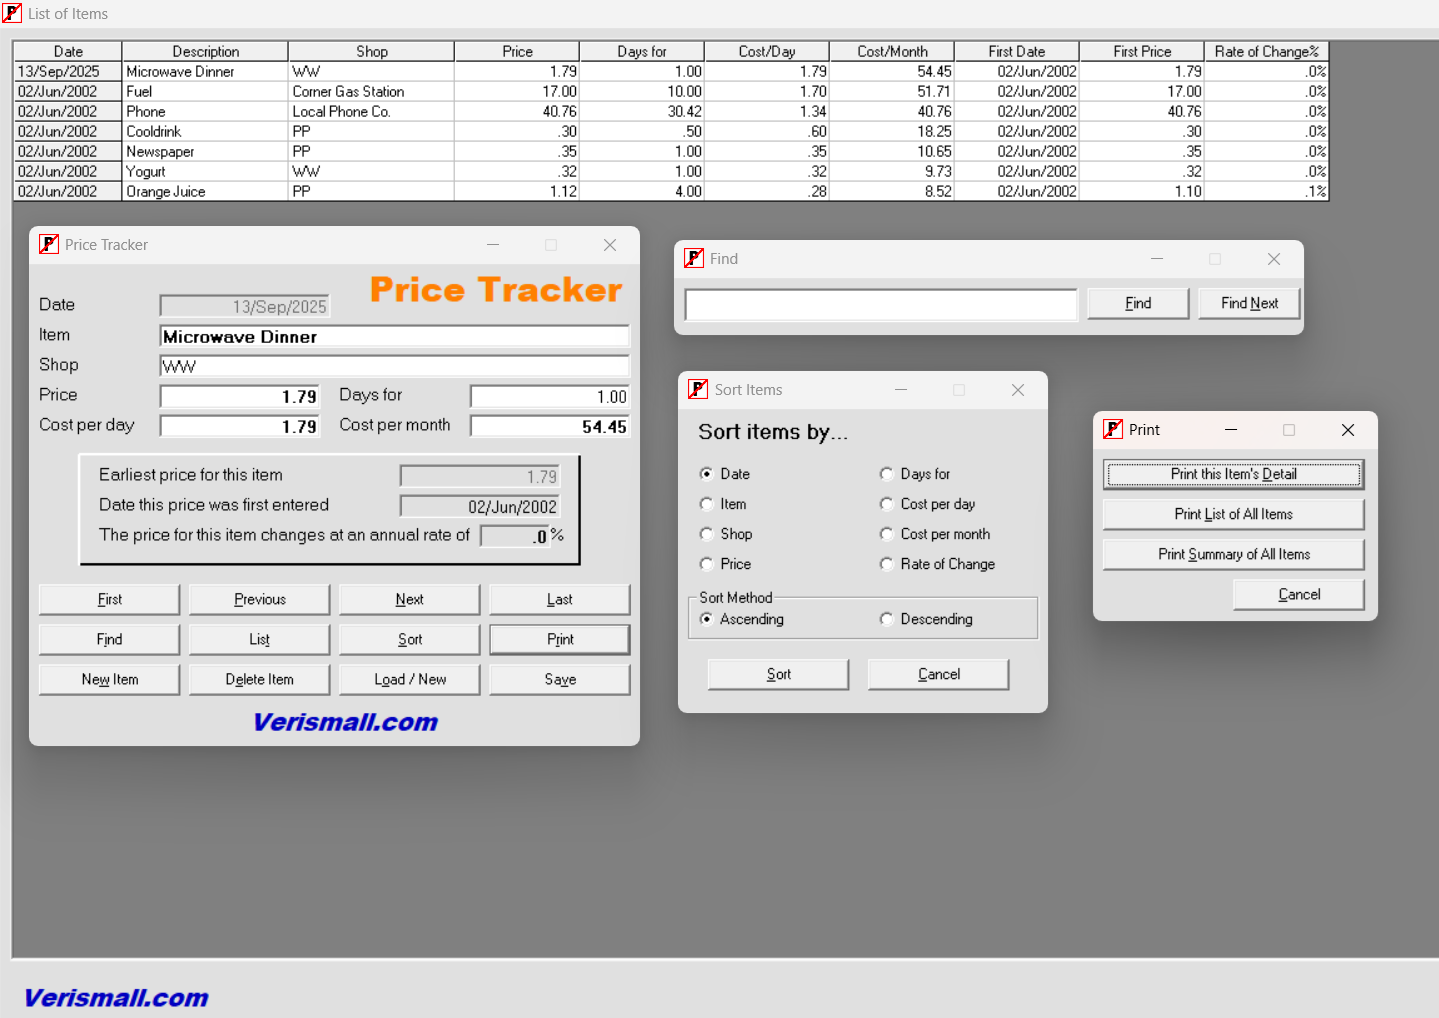1439x1018 pixels.
Task: Click the Find dialog title bar icon
Action: (694, 258)
